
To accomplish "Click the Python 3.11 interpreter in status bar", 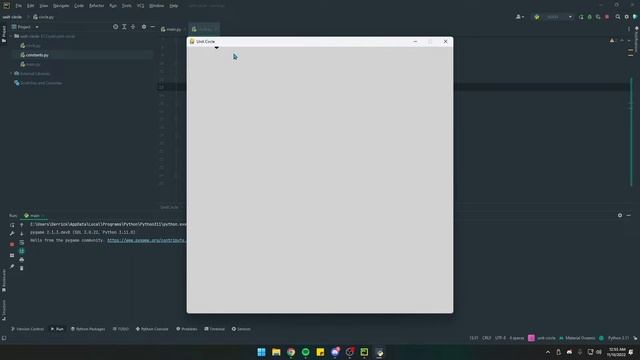I will point(618,338).
